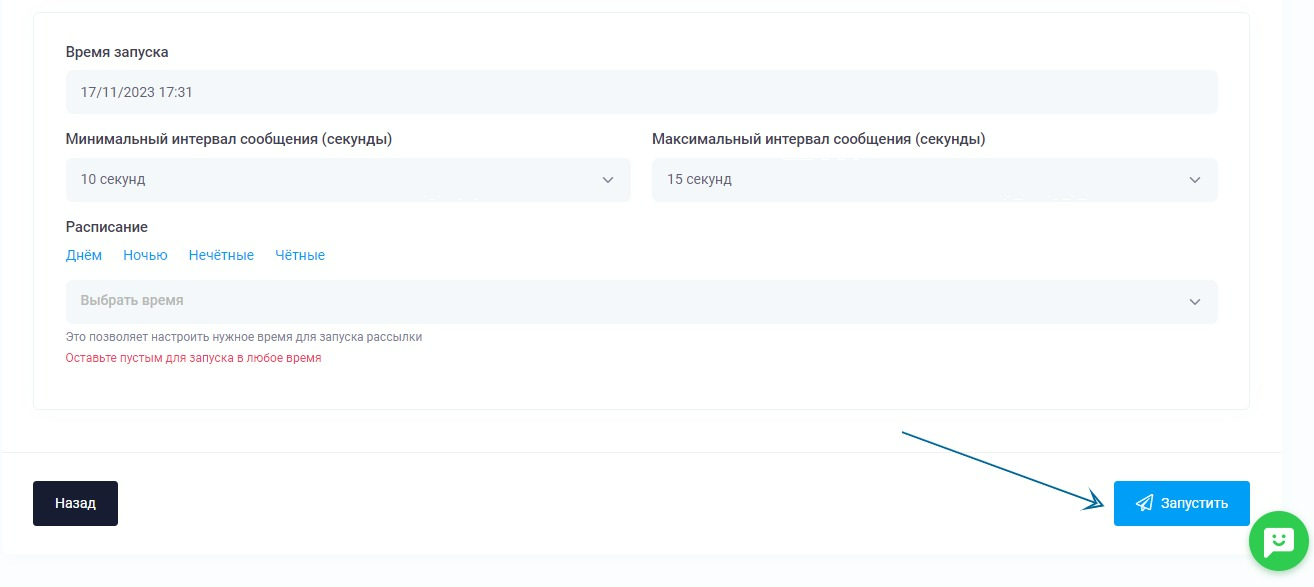1314x587 pixels.
Task: Select the Ночью schedule preset link
Action: [x=145, y=255]
